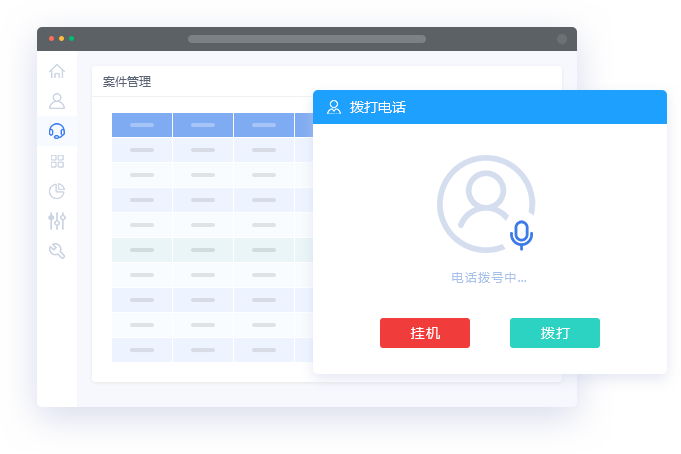Screen dimensions: 681x454
Task: Open the wrench tools sidebar icon
Action: pos(57,251)
